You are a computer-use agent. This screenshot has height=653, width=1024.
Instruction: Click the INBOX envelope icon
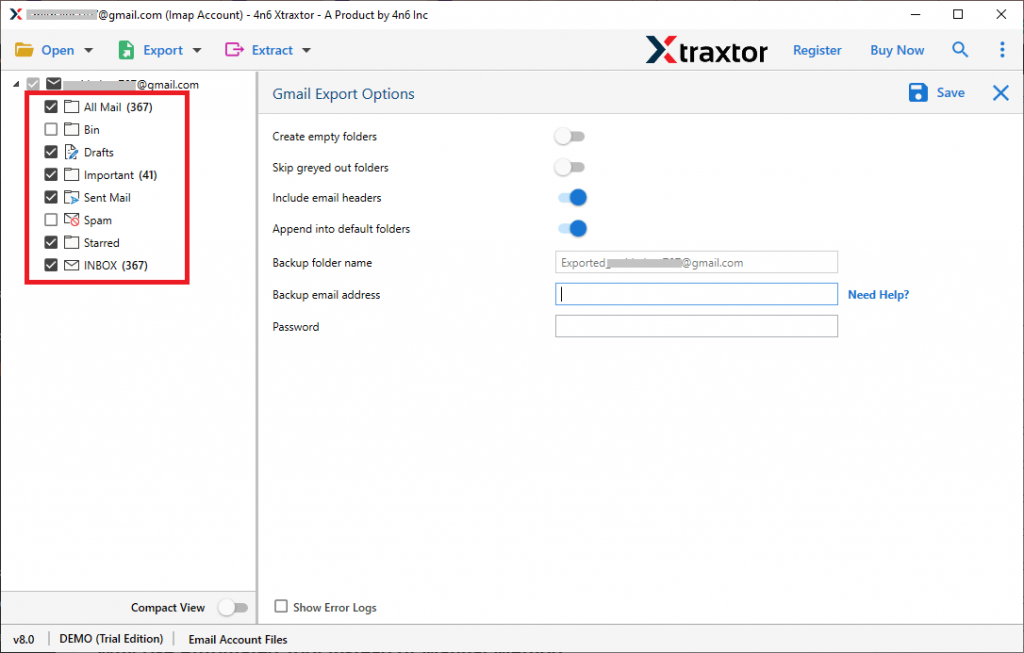(71, 265)
